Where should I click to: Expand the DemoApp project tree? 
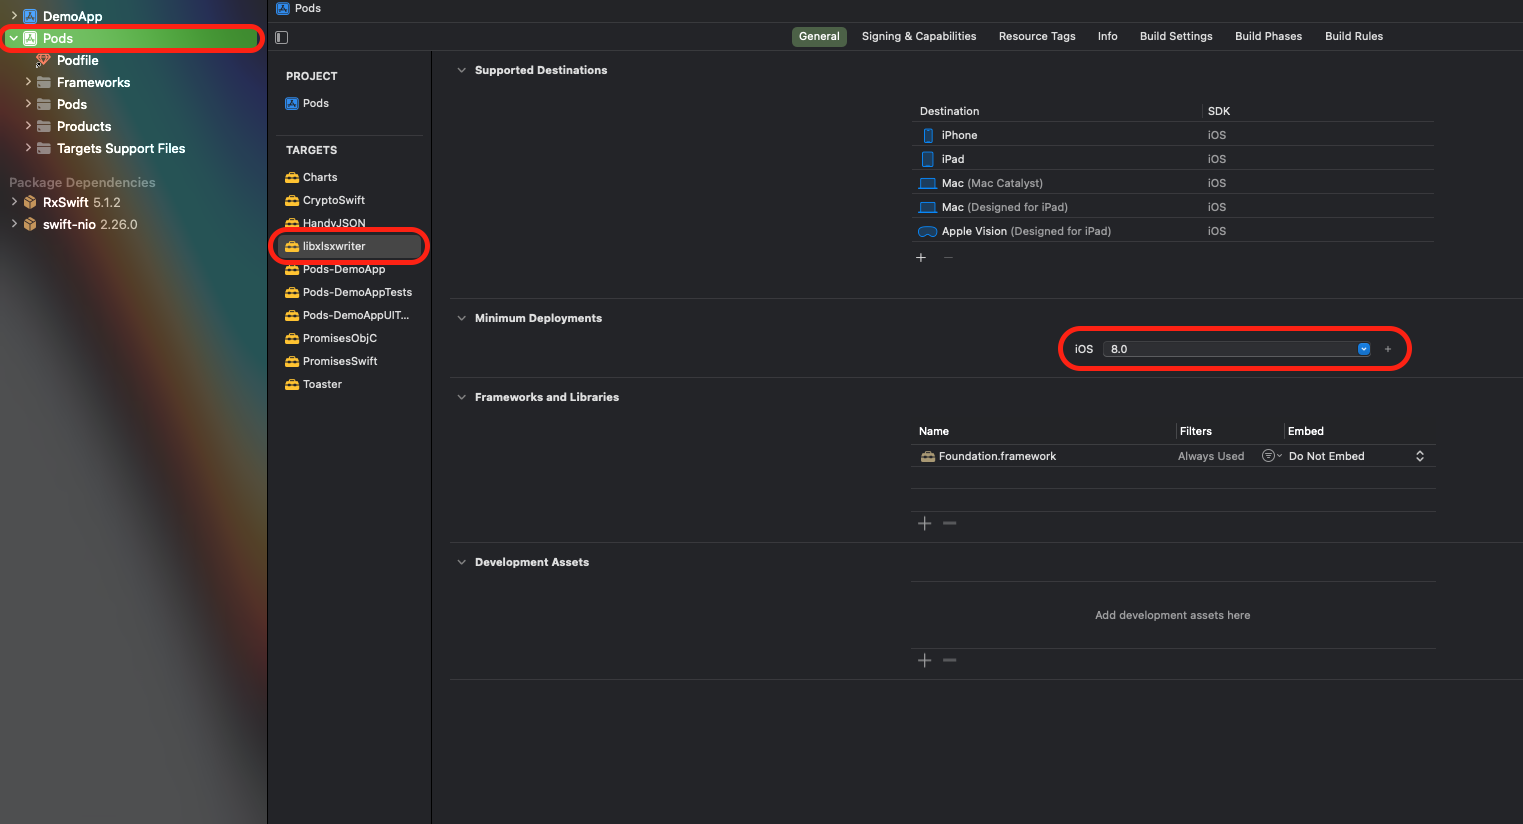(x=14, y=16)
